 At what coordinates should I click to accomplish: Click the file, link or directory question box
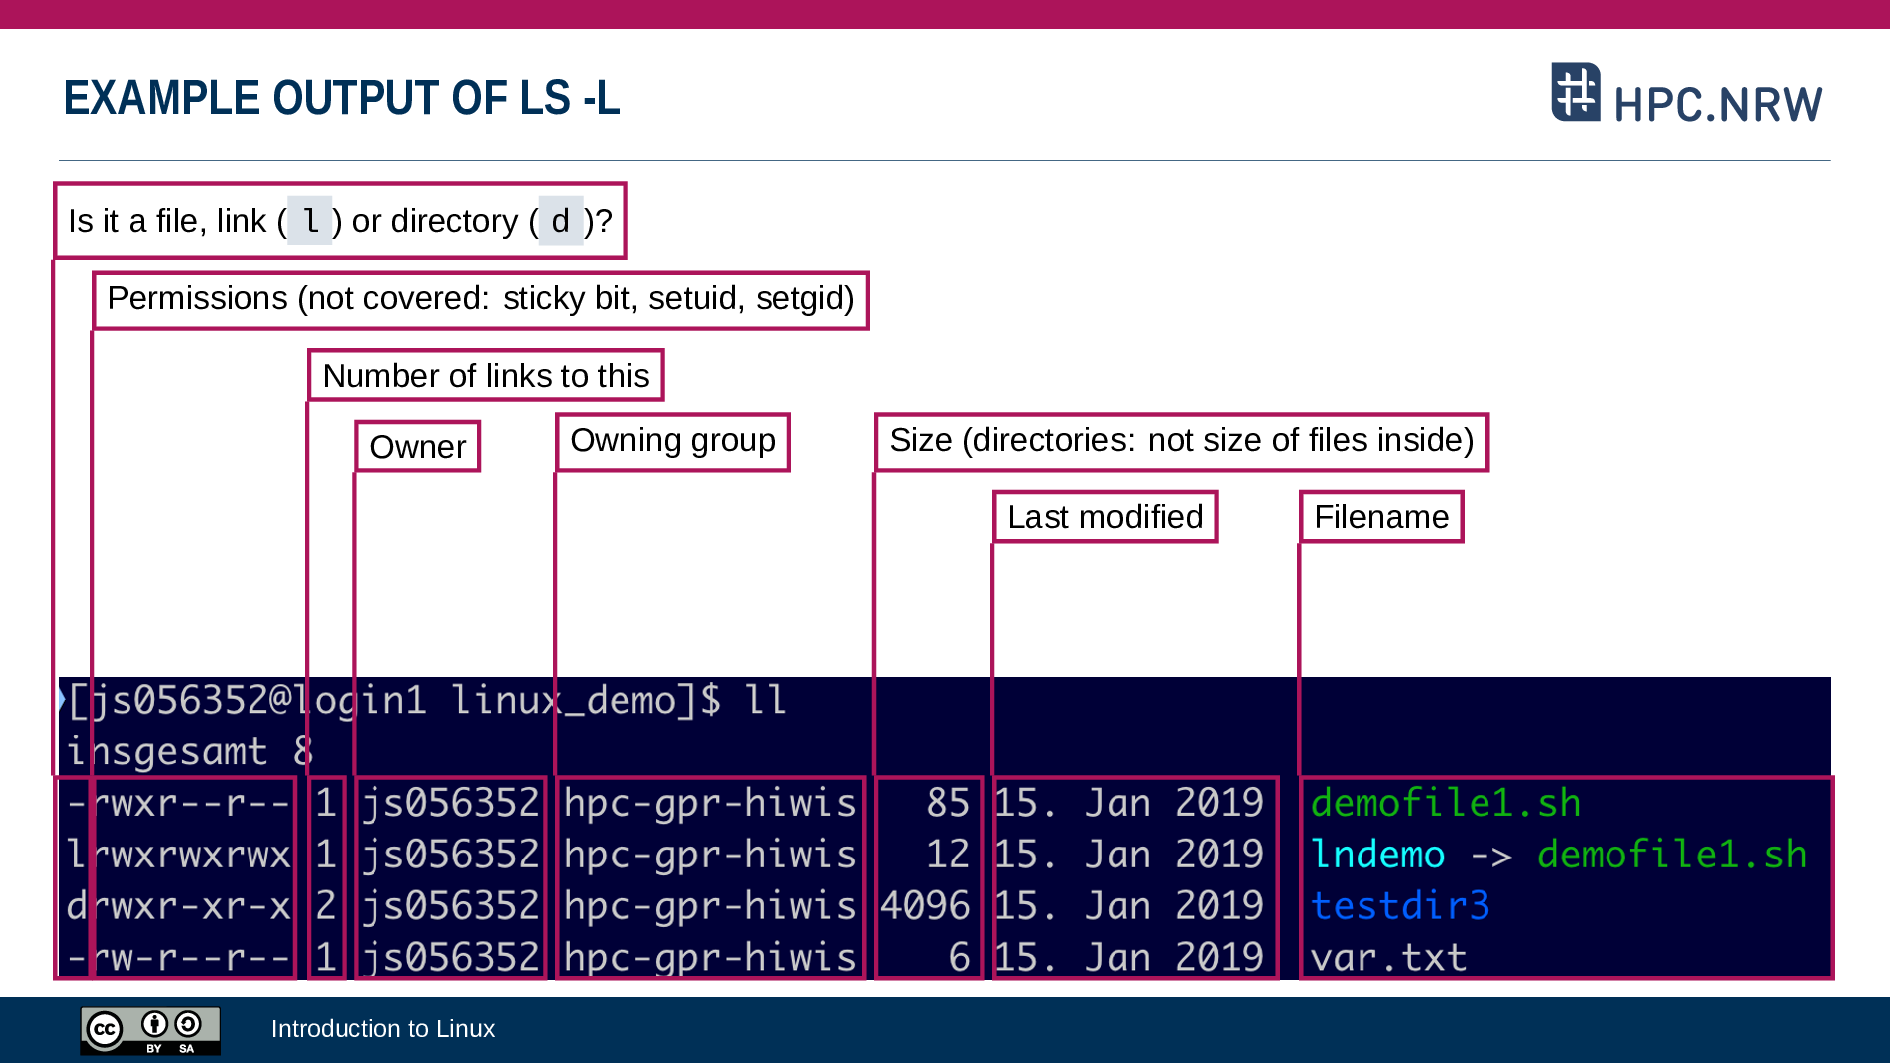click(x=340, y=221)
